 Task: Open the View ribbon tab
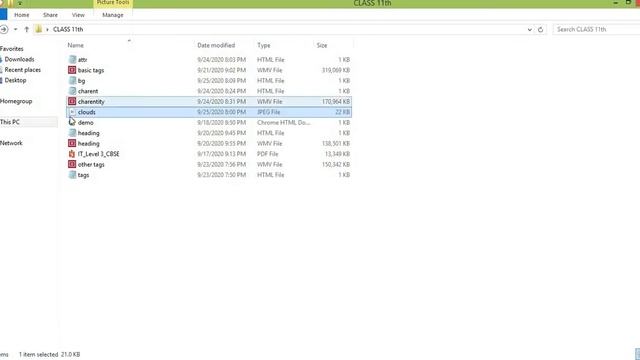click(78, 15)
